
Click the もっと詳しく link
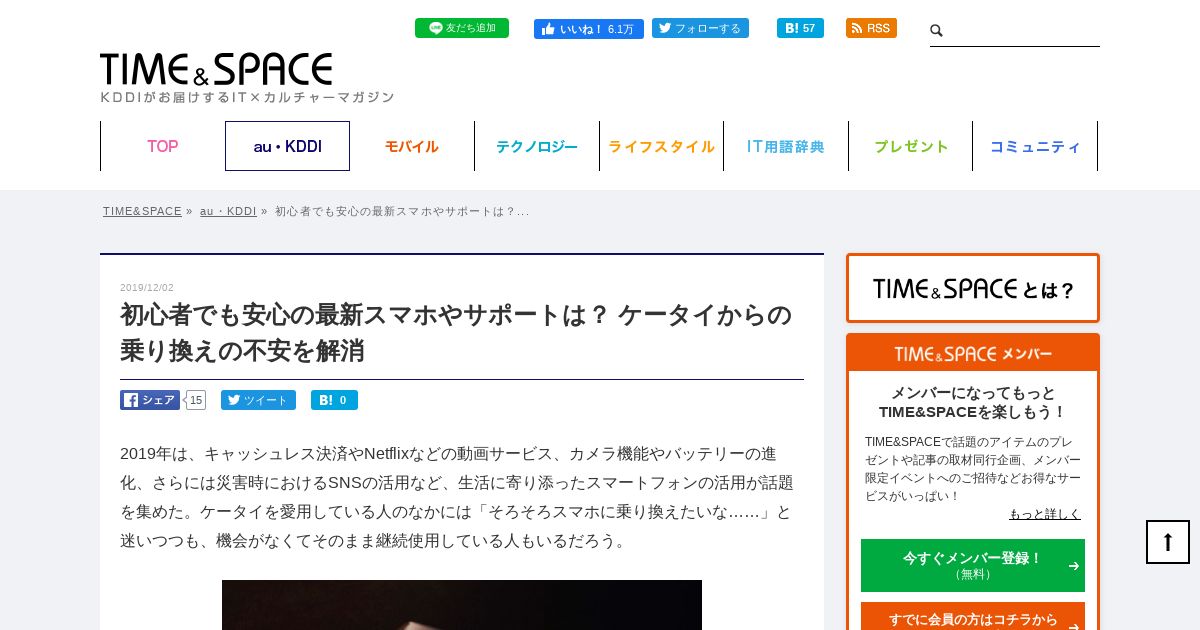click(x=1045, y=514)
